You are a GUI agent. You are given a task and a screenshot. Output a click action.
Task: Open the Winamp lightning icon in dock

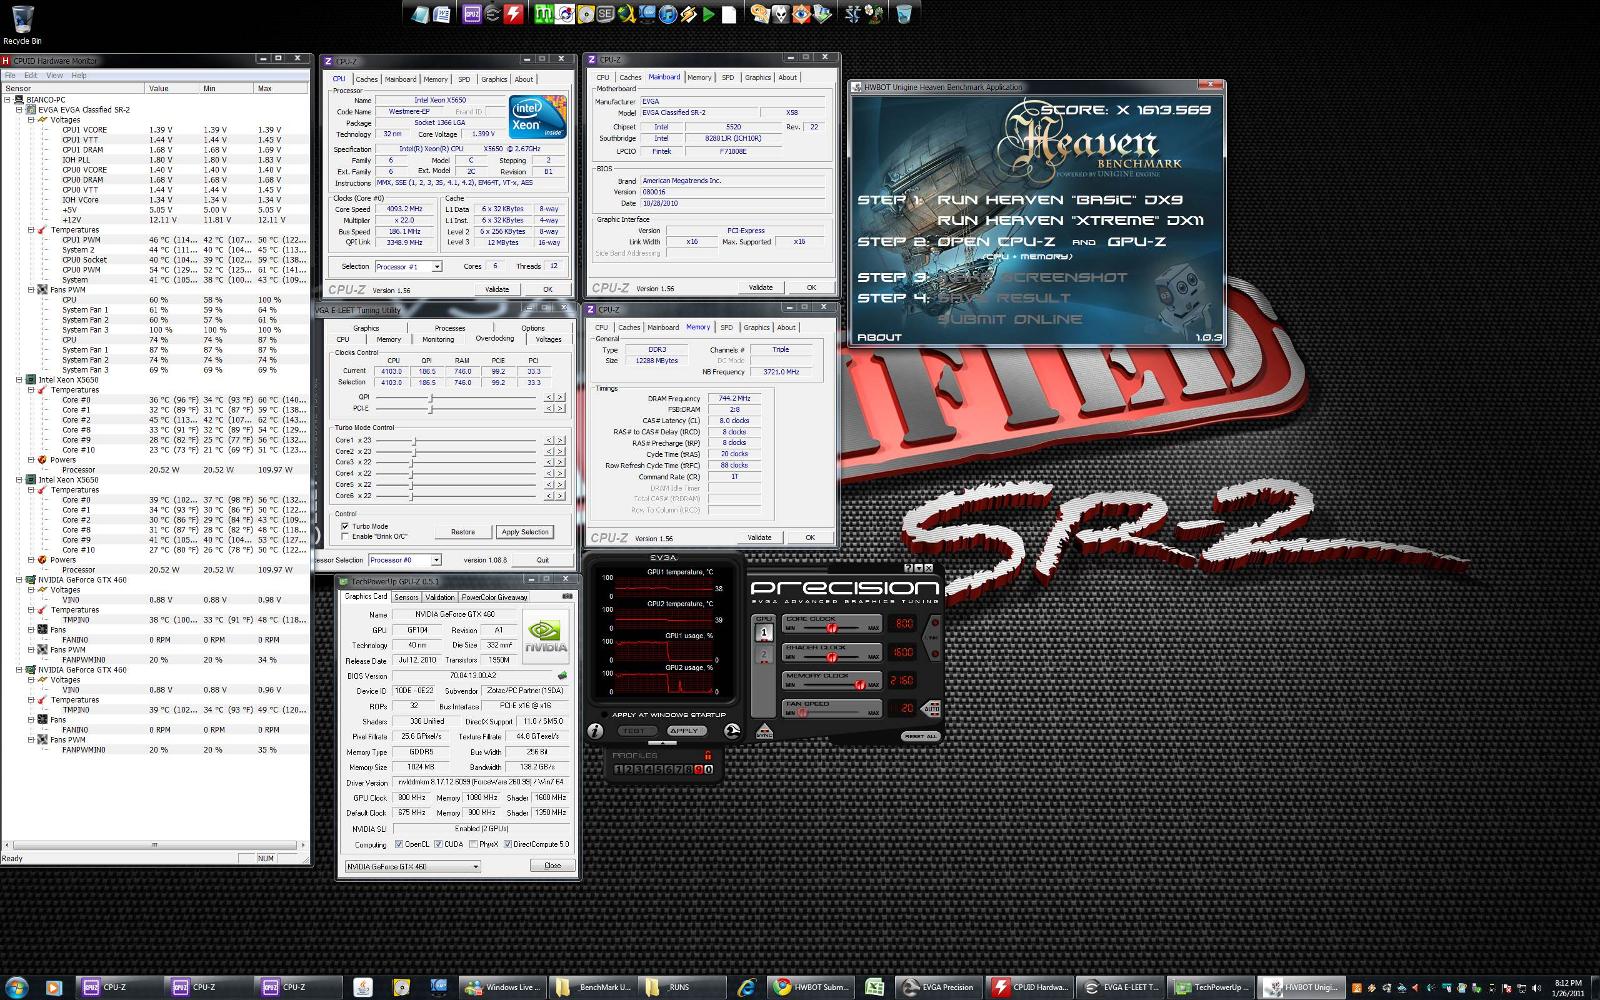pos(687,14)
